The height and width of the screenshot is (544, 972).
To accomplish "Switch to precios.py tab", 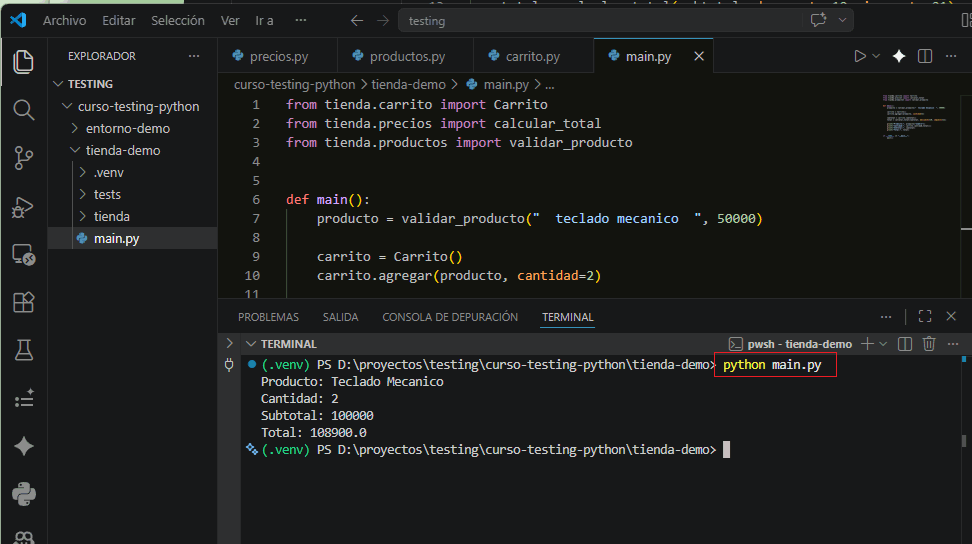I will (277, 56).
